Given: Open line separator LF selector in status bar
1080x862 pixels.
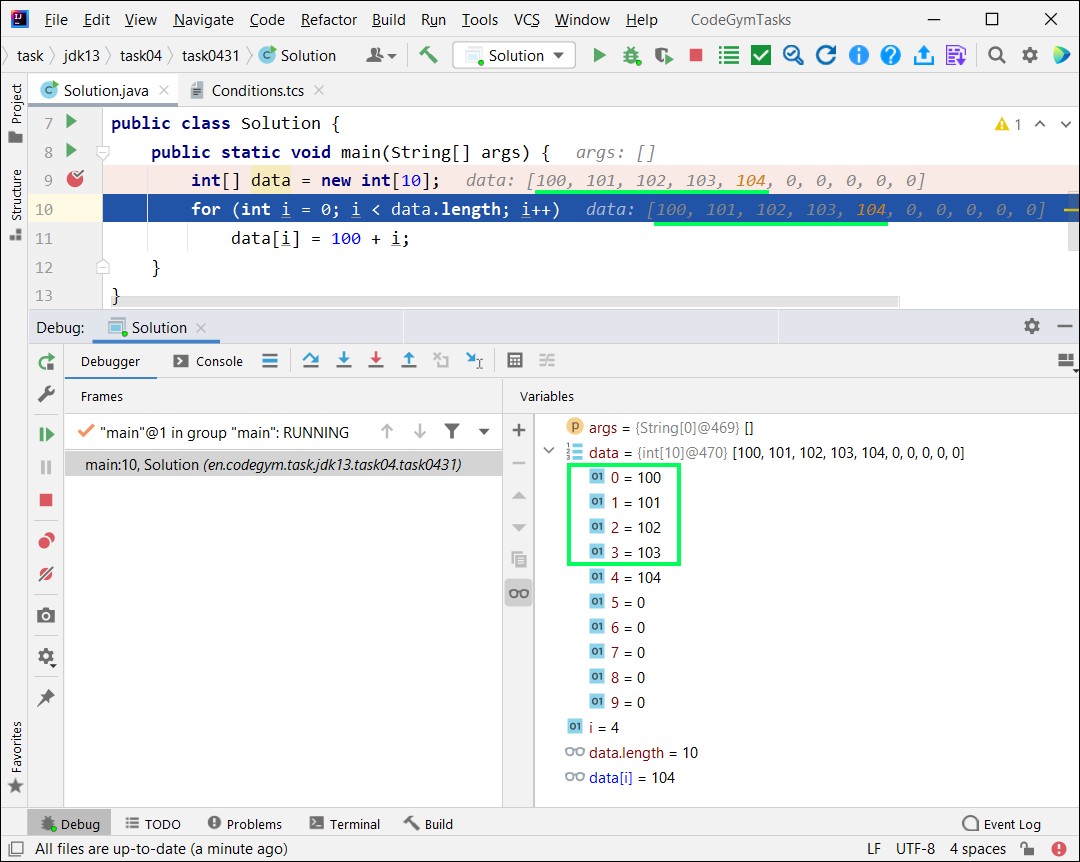Looking at the screenshot, I should pyautogui.click(x=873, y=848).
